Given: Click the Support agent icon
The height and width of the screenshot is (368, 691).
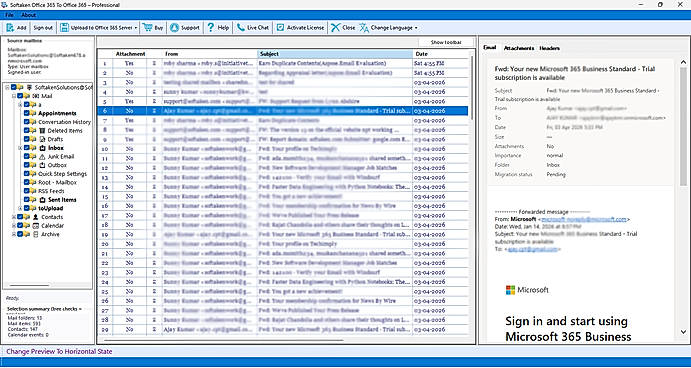Looking at the screenshot, I should point(175,27).
